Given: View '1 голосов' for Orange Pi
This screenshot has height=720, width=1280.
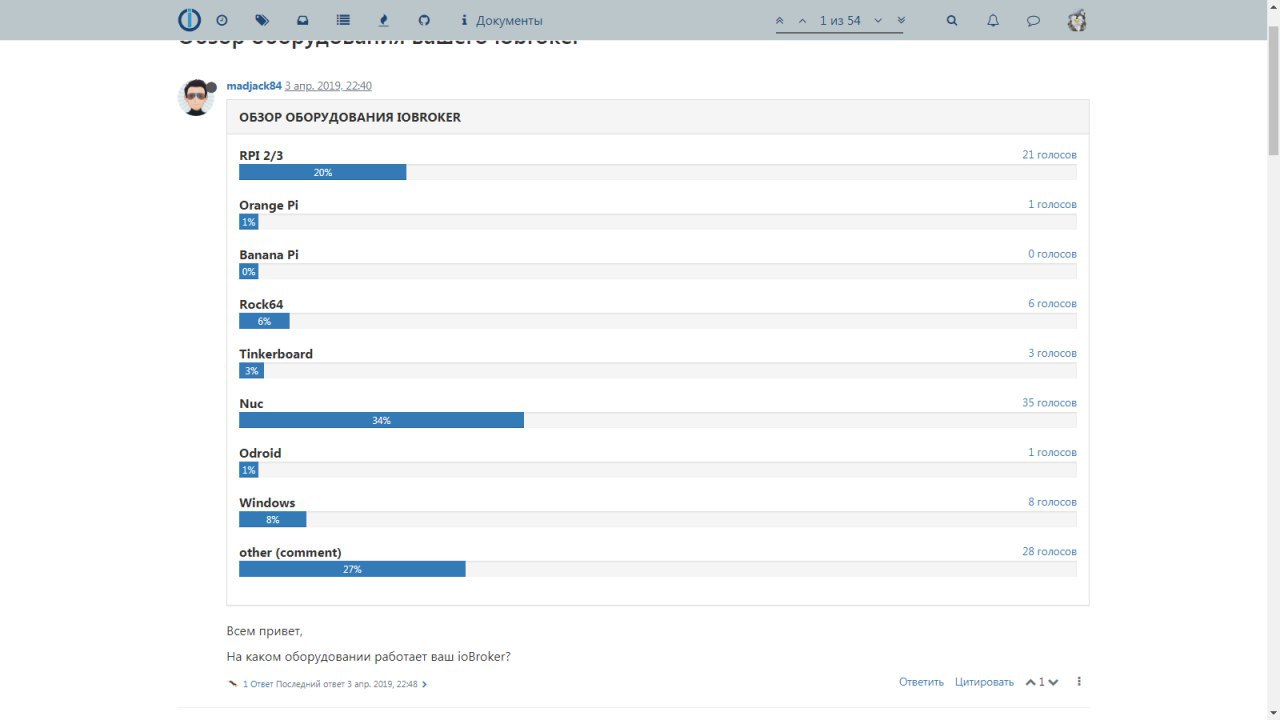Looking at the screenshot, I should [x=1052, y=204].
